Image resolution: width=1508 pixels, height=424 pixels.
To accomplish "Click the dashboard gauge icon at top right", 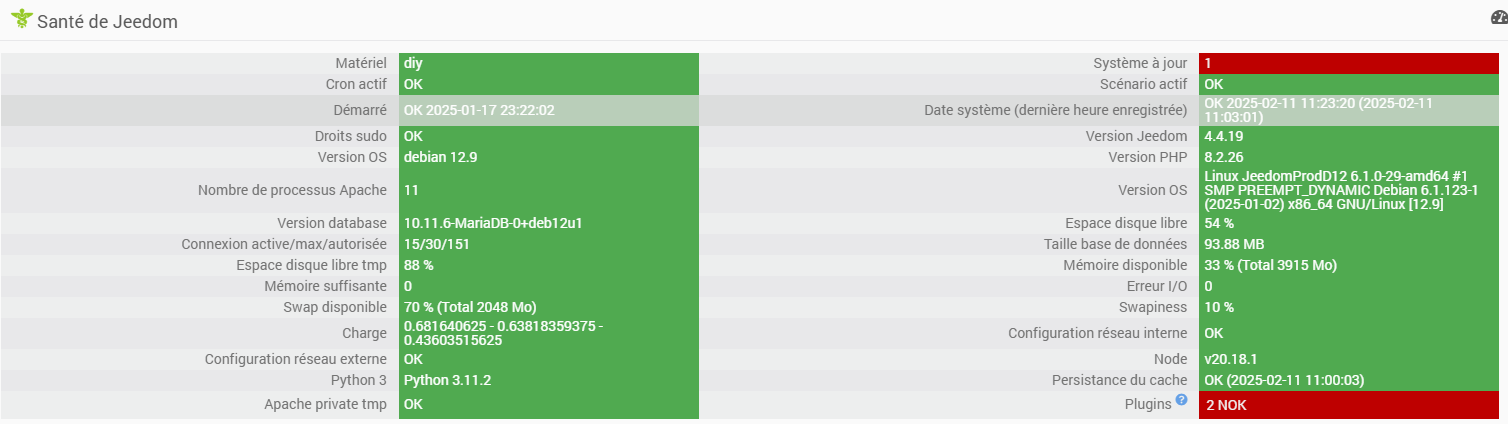I will click(x=1499, y=18).
